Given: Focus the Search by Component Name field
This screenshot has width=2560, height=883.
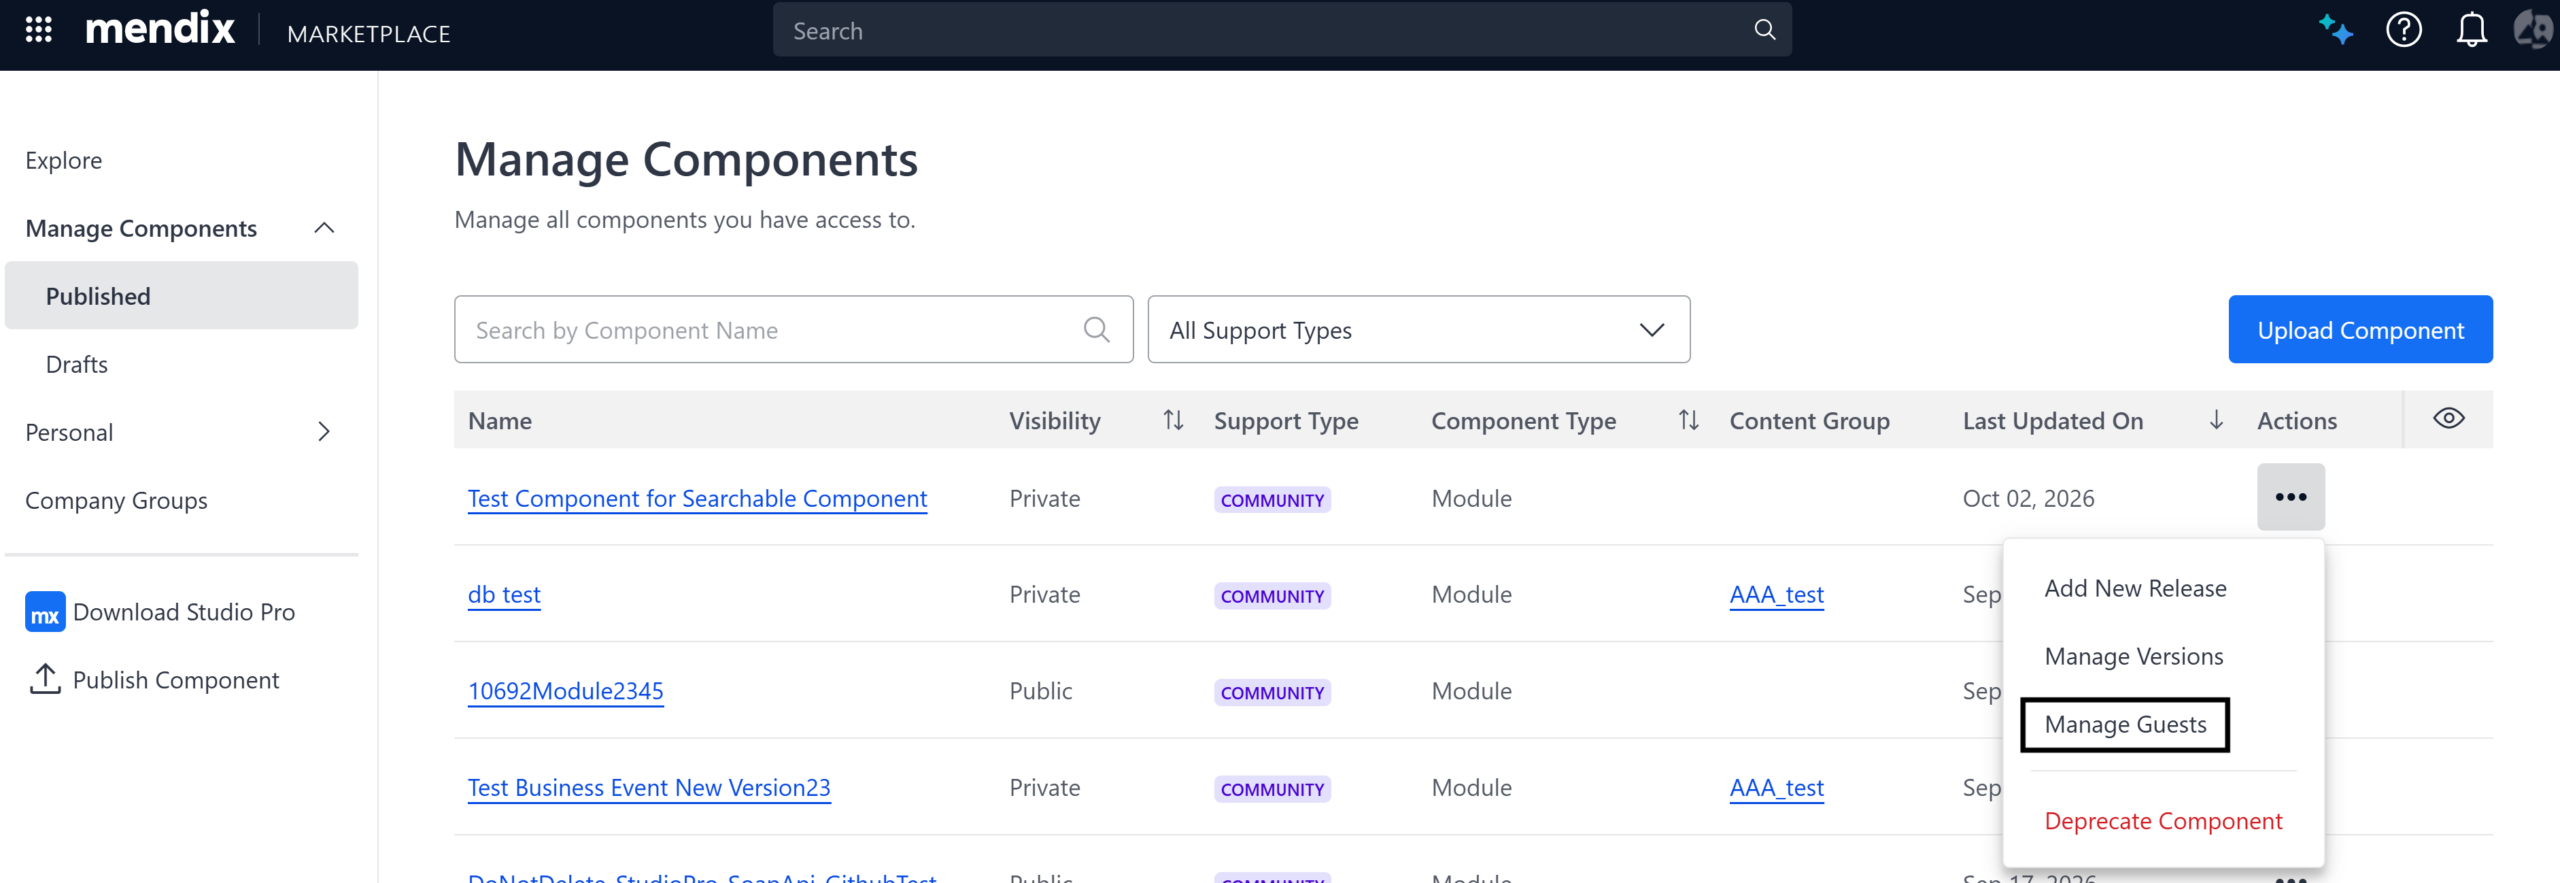Looking at the screenshot, I should coord(793,330).
